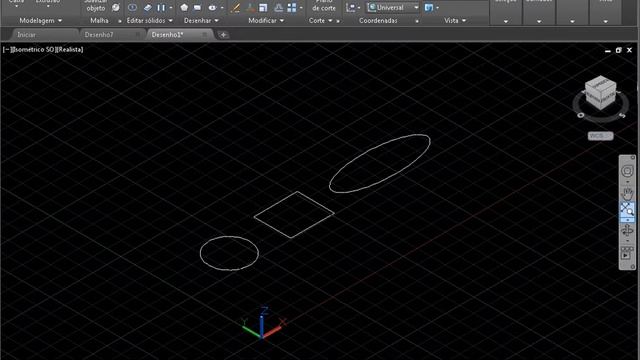Close the Desenho1* tab

[x=204, y=35]
